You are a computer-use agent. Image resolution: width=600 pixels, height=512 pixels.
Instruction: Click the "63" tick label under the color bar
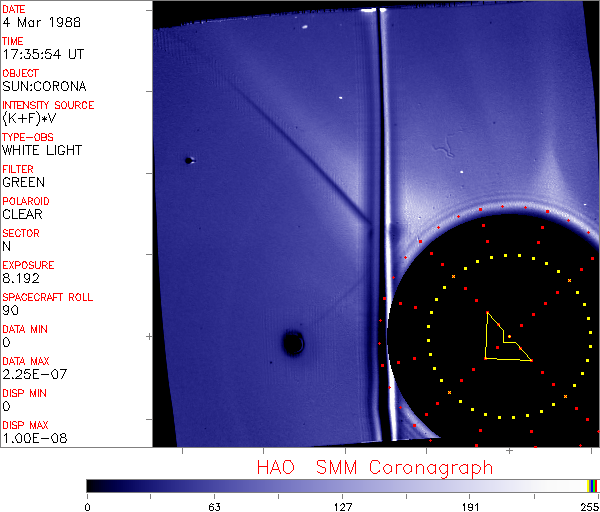tap(213, 506)
